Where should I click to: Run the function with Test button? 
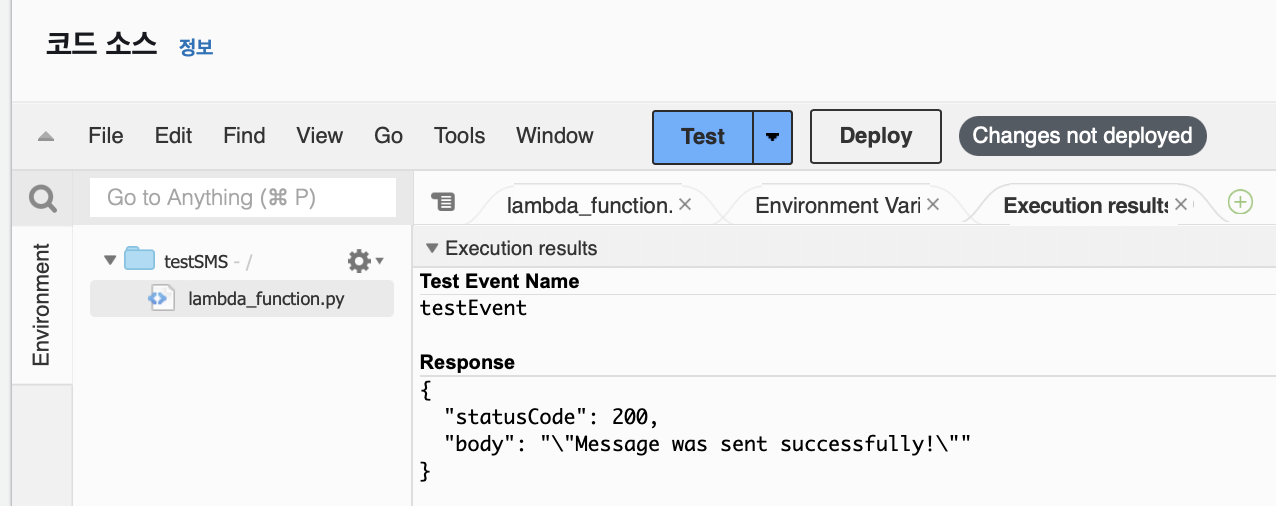click(702, 137)
